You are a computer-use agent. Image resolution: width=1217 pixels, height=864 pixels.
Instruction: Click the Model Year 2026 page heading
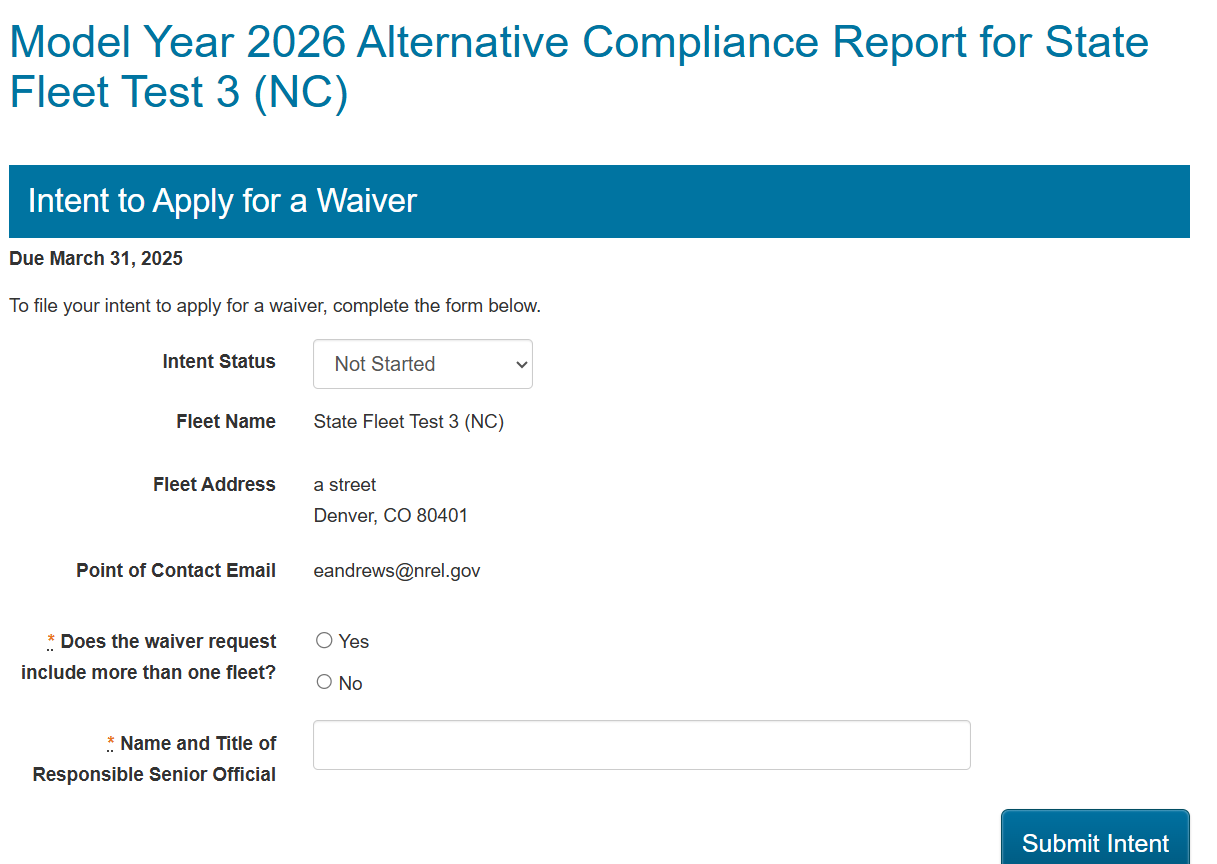(579, 67)
